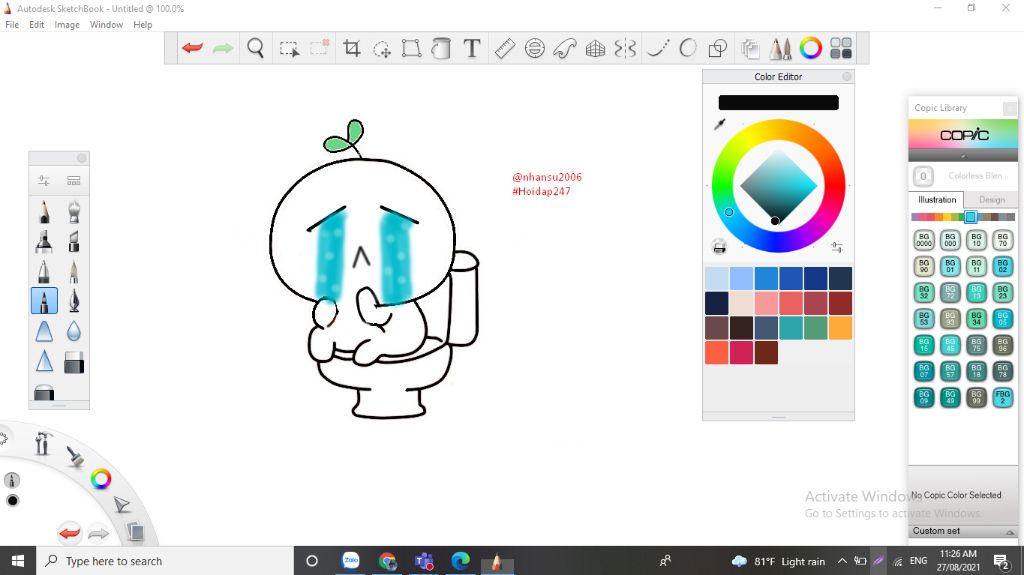Open Microsoft Edge from the taskbar
The width and height of the screenshot is (1024, 575).
(460, 561)
